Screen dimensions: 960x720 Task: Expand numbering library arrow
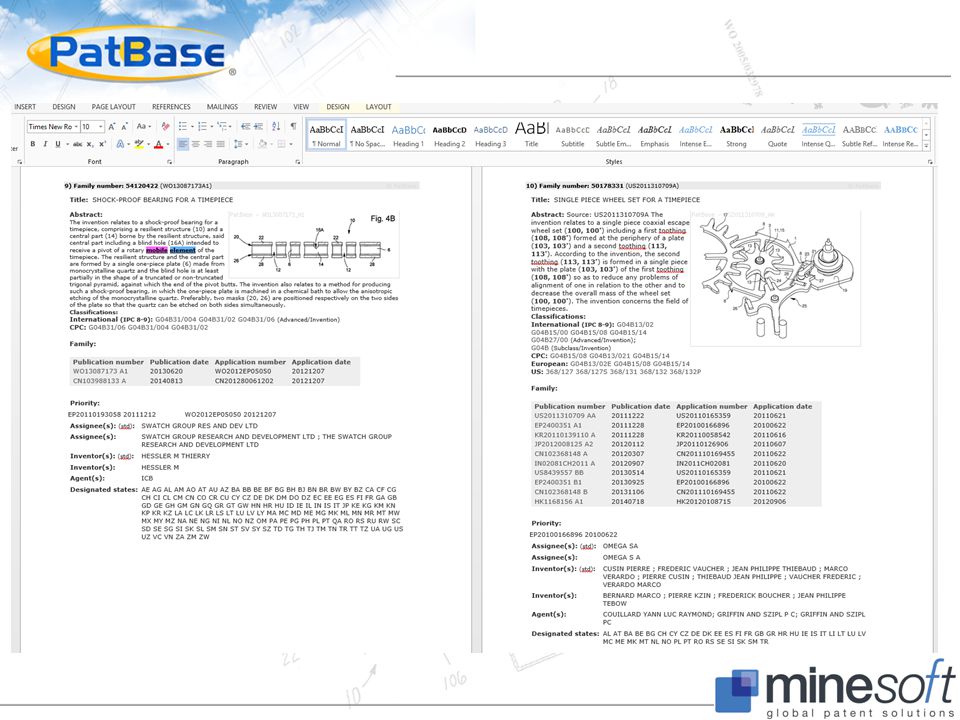[x=212, y=126]
